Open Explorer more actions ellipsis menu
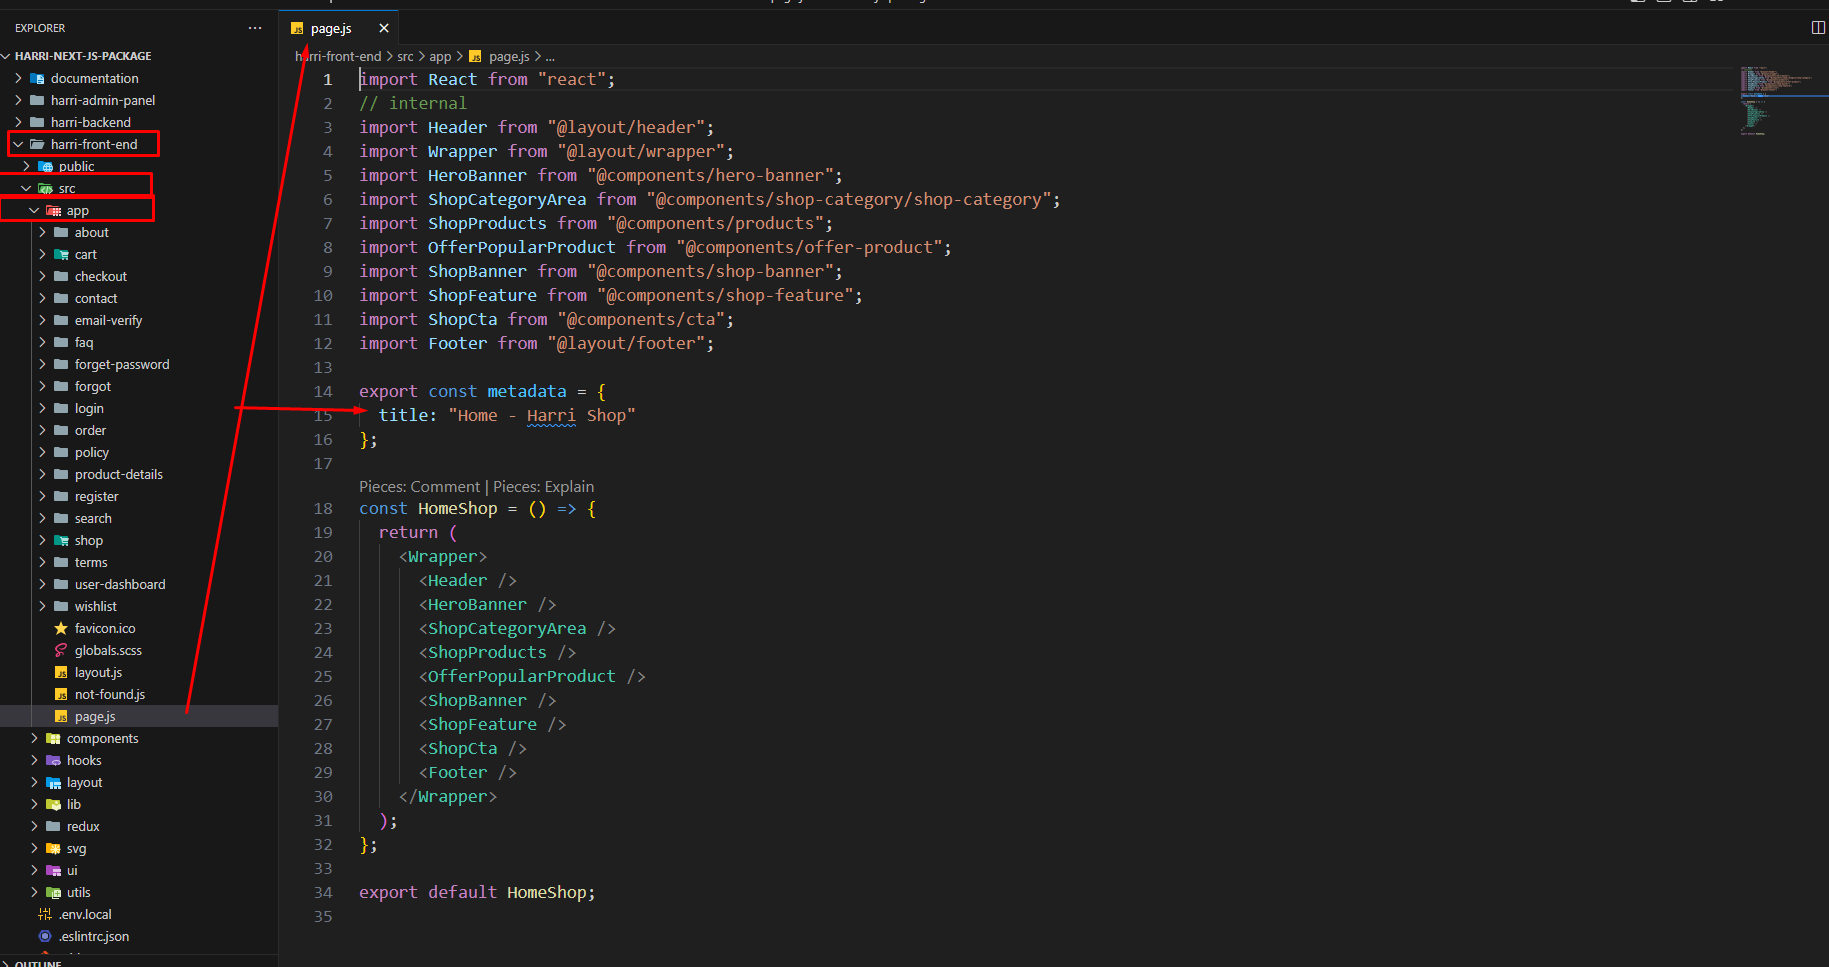The image size is (1829, 967). 255,28
